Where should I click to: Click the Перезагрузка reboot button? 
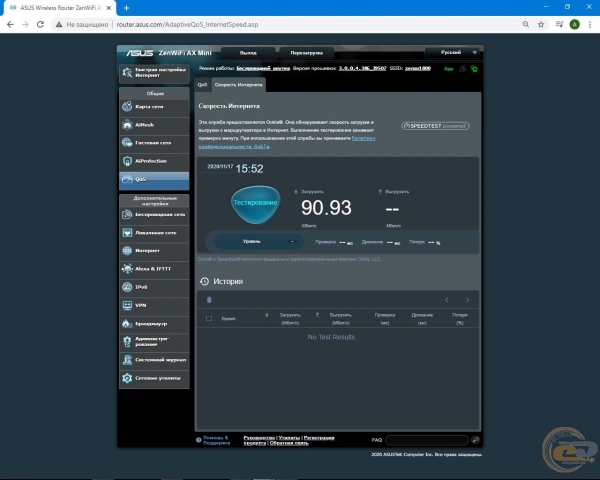click(x=307, y=53)
